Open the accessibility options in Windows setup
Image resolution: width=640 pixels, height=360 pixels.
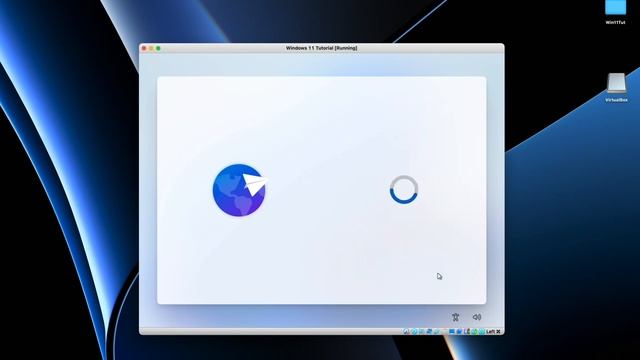(x=456, y=317)
